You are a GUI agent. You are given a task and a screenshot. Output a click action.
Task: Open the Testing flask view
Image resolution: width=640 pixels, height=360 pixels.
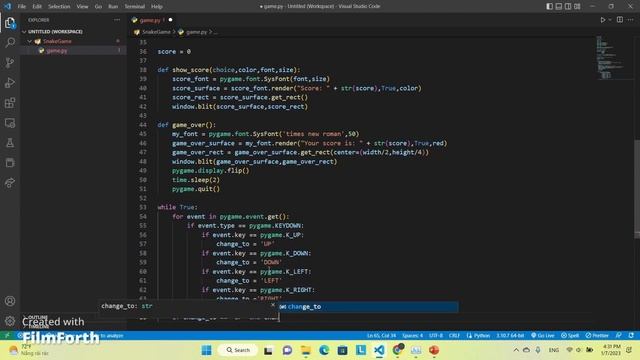click(10, 143)
